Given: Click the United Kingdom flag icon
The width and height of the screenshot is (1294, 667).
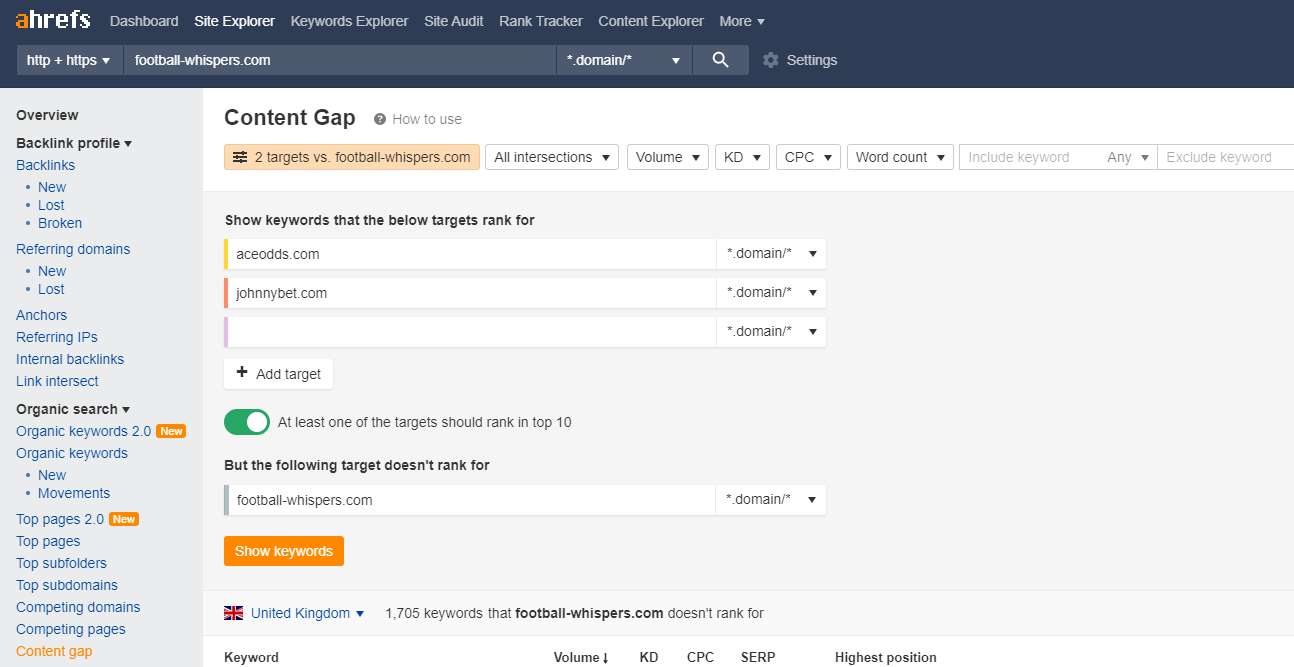Looking at the screenshot, I should [234, 613].
